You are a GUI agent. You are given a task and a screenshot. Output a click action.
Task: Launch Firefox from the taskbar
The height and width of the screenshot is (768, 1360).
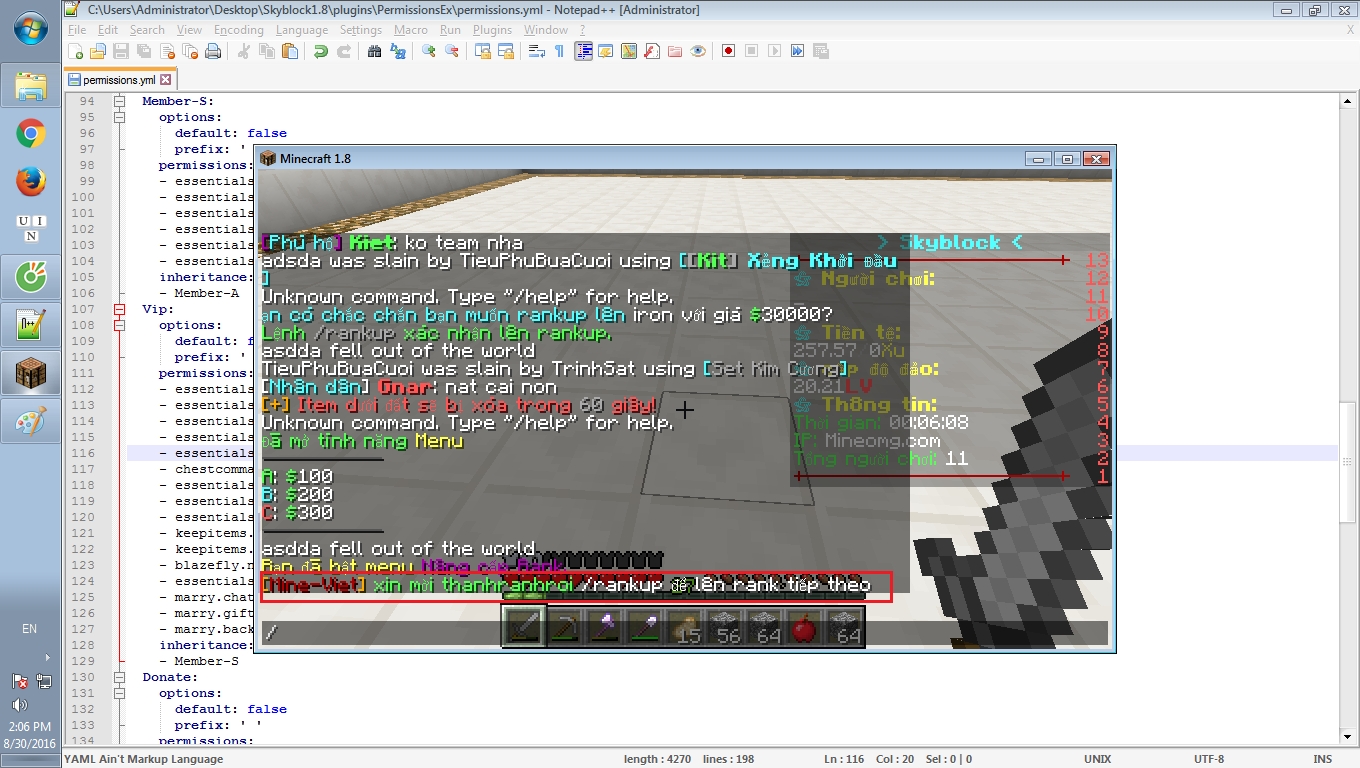31,181
